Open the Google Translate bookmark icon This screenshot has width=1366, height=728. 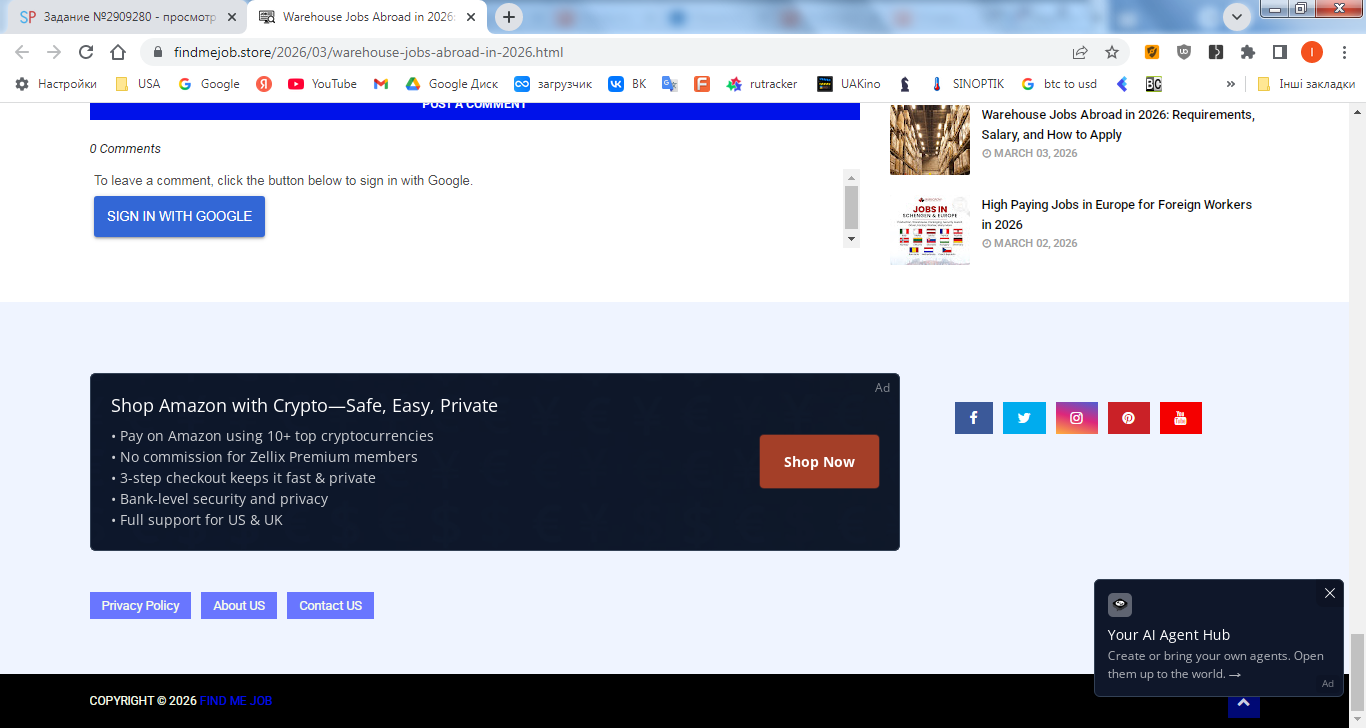pyautogui.click(x=670, y=84)
